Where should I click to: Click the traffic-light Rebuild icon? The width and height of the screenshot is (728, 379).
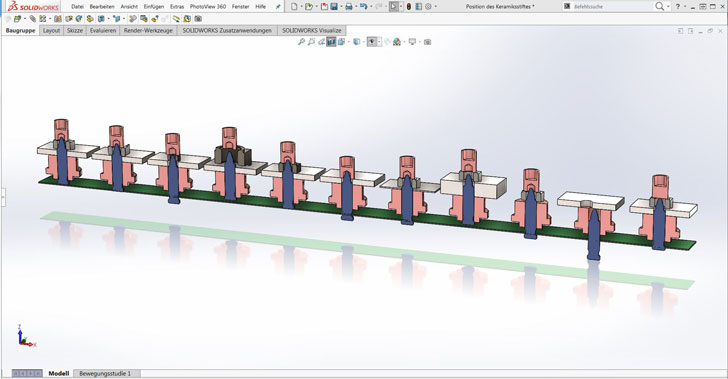(x=409, y=7)
